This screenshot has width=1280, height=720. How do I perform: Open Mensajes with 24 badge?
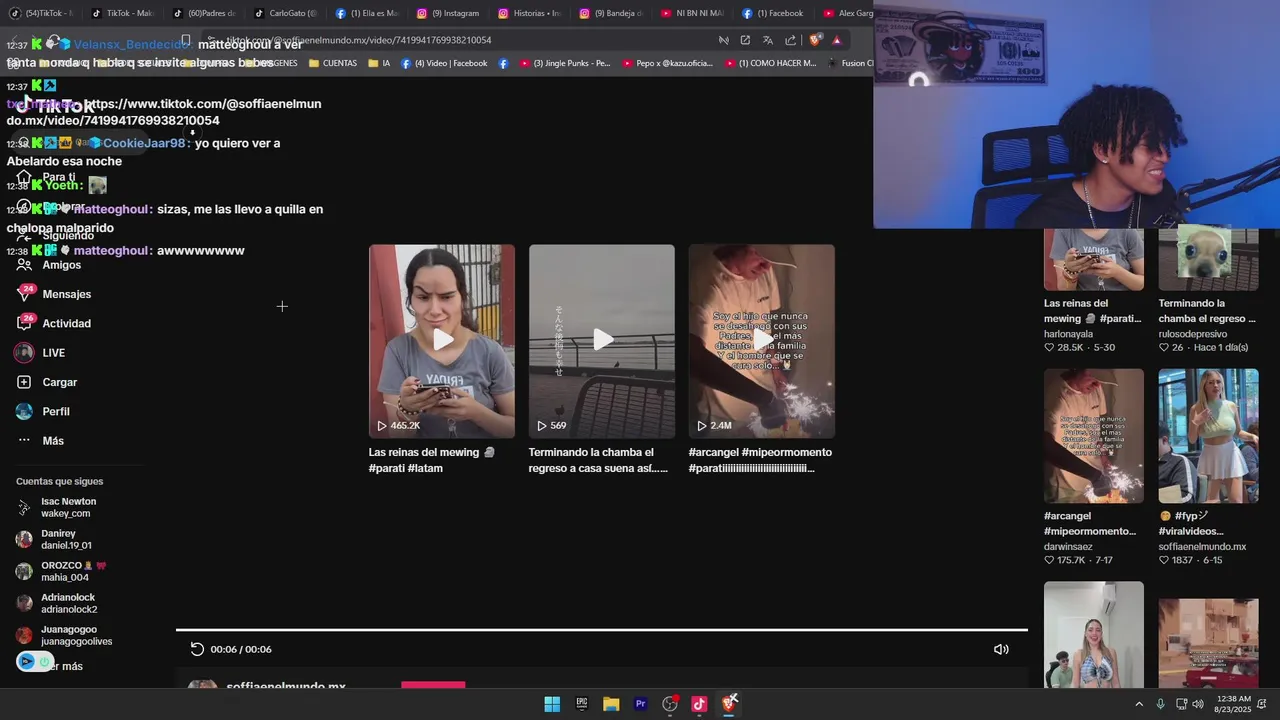[x=53, y=294]
